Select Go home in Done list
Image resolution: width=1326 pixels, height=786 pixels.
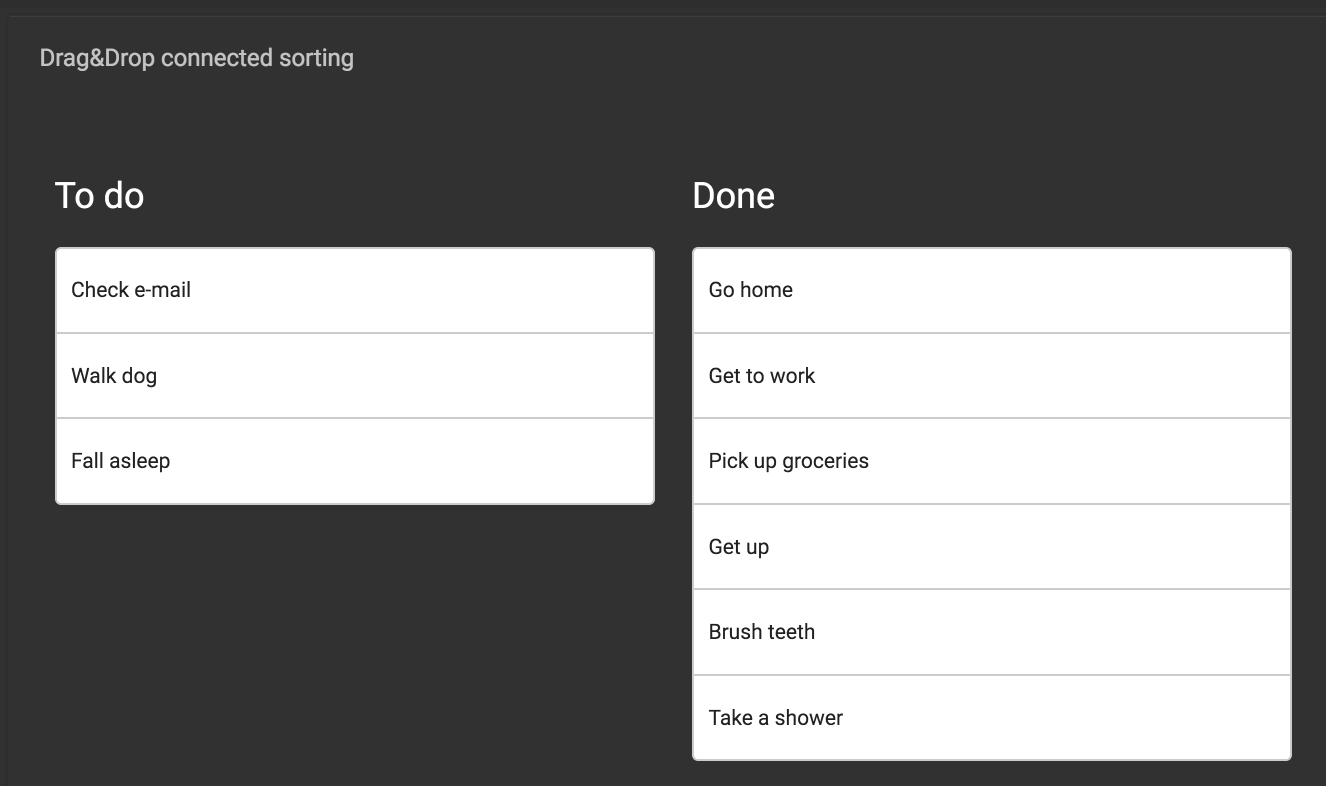click(992, 290)
